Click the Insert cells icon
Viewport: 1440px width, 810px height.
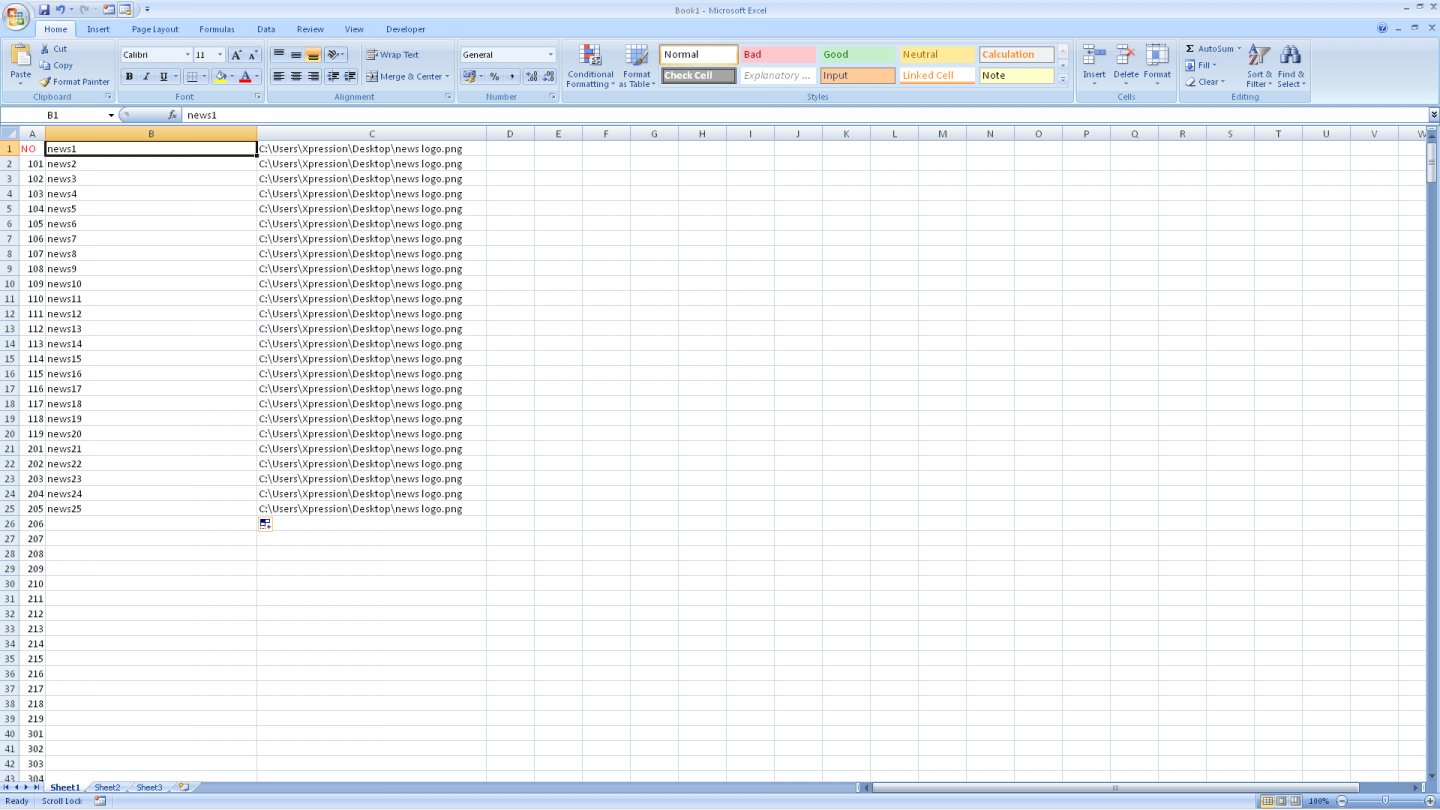(x=1094, y=56)
